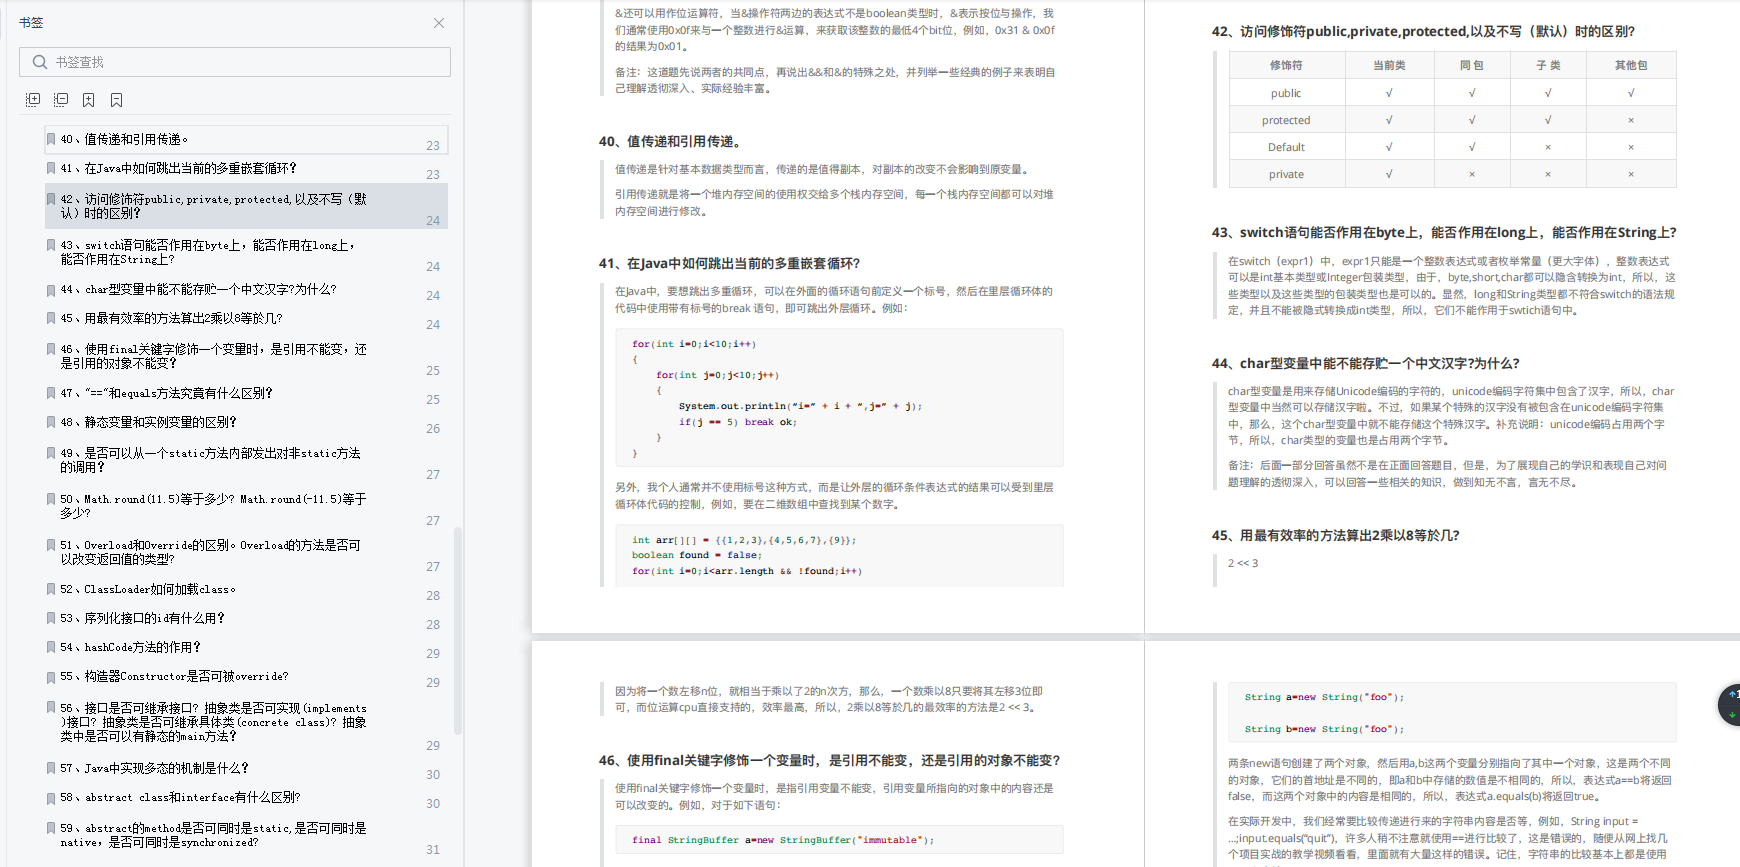1740x867 pixels.
Task: Open bookmark 45、用最有效率的方法算出2乘以8
Action: tap(246, 318)
